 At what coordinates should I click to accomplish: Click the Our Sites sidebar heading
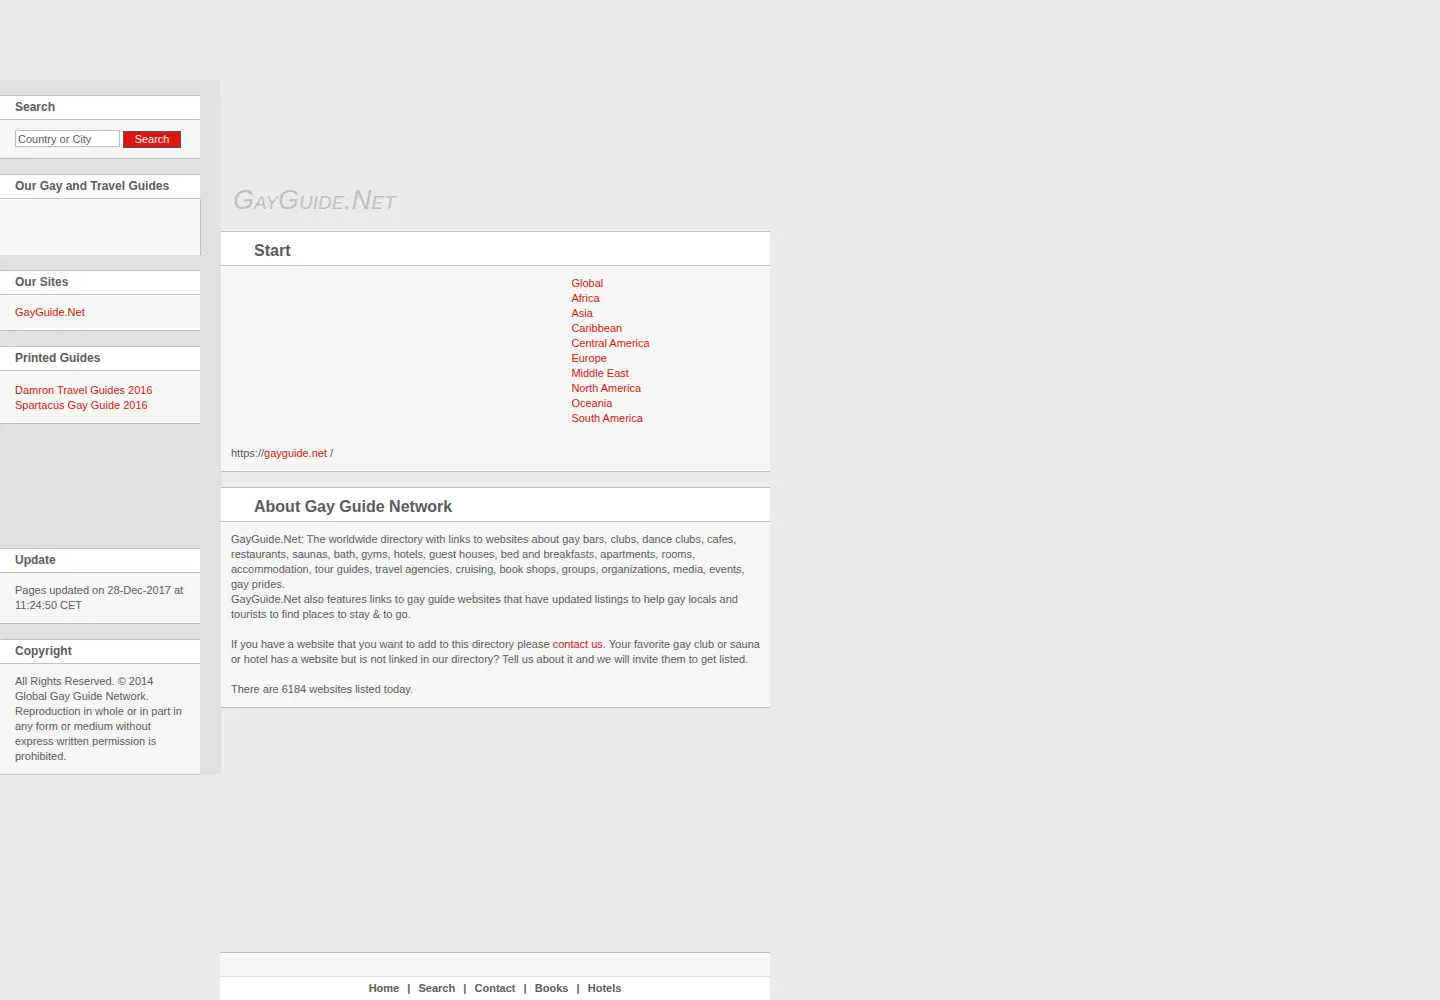41,282
